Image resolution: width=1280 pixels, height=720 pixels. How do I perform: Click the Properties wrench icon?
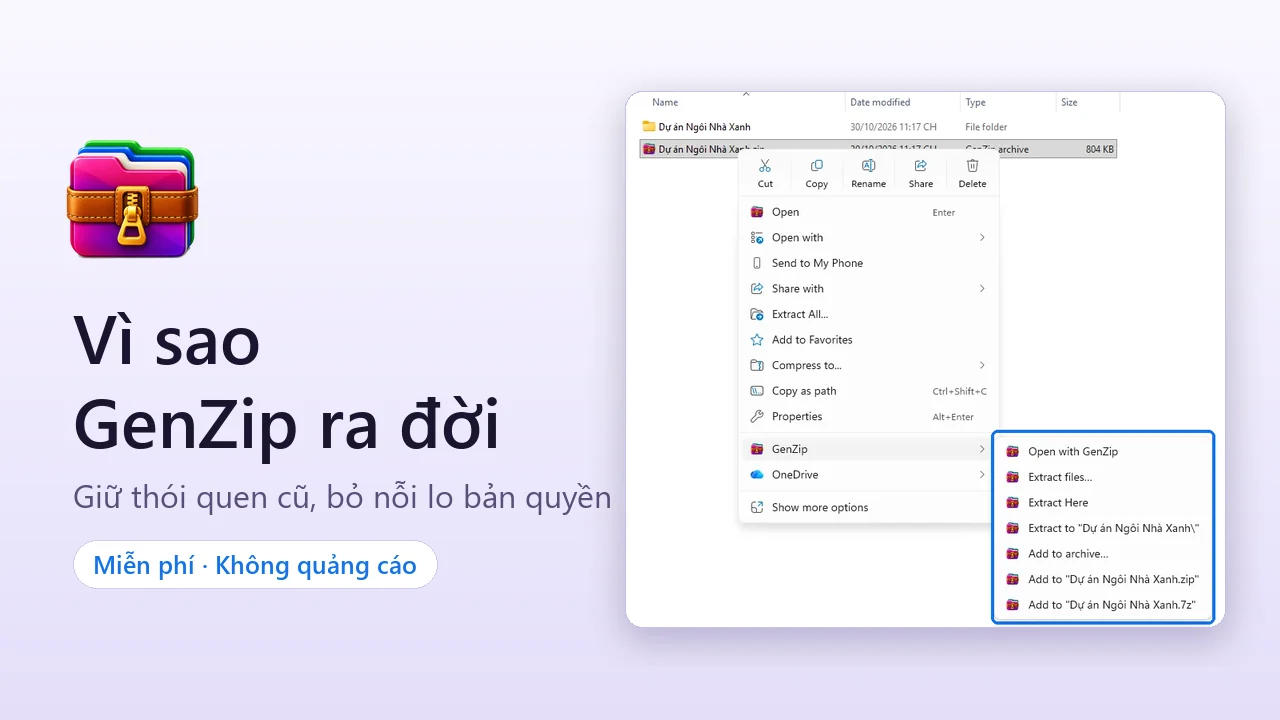(x=757, y=416)
